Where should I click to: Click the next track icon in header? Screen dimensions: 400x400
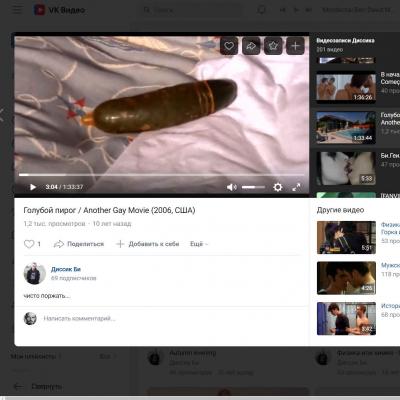(x=309, y=10)
